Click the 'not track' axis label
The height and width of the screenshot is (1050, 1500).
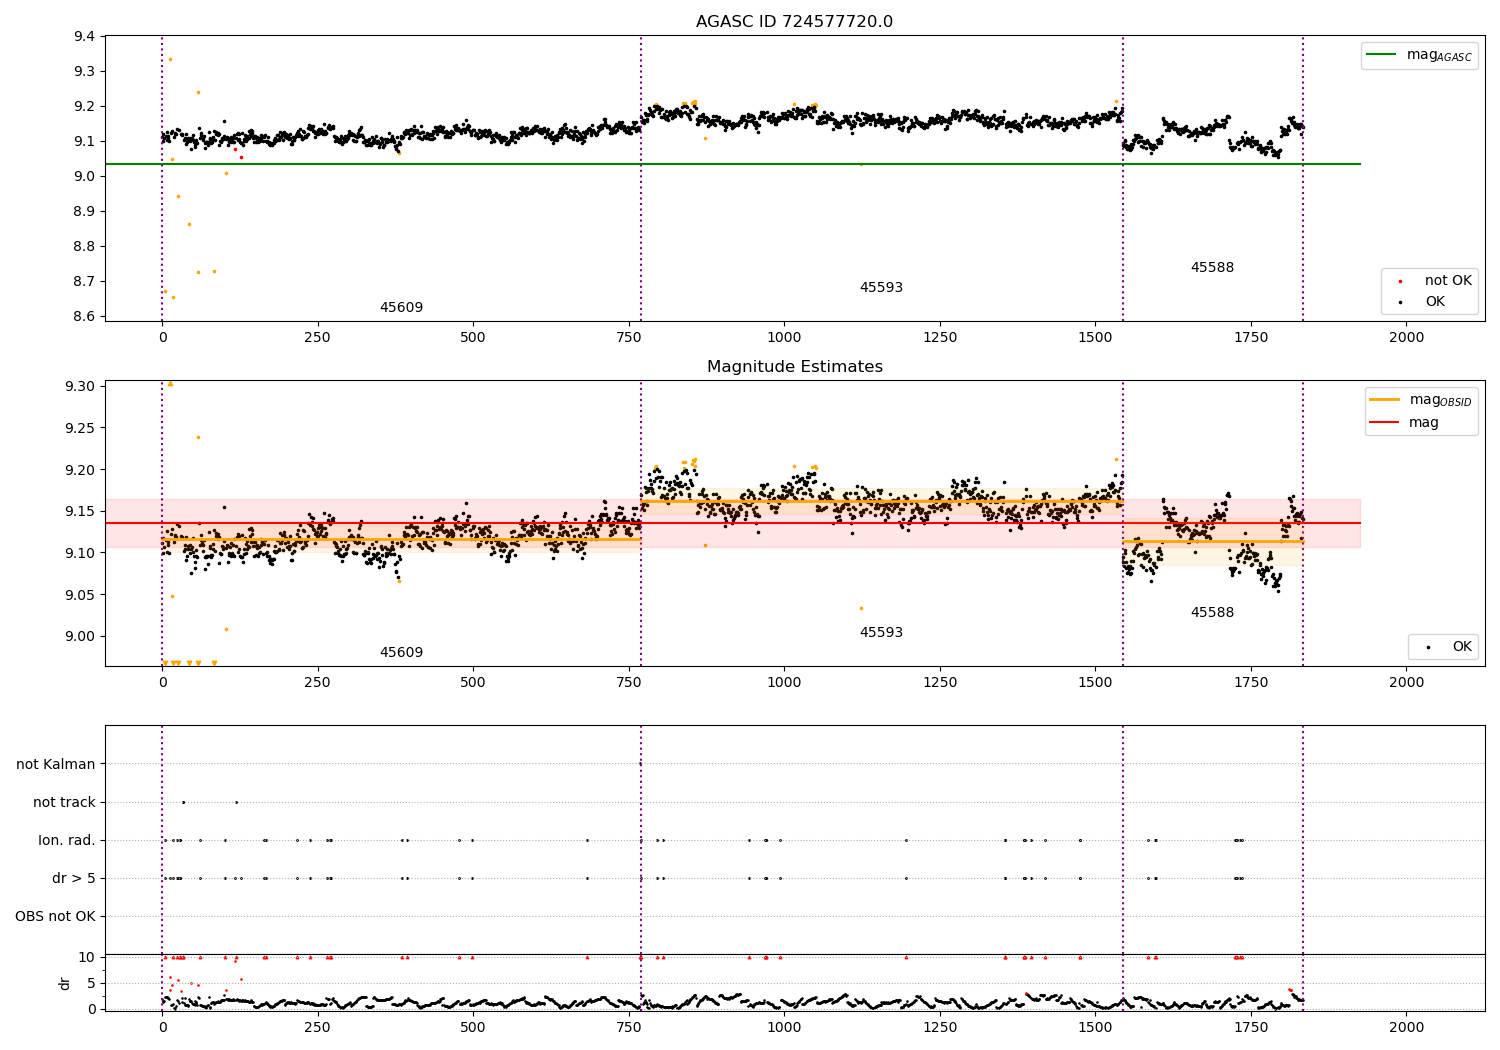(x=64, y=802)
